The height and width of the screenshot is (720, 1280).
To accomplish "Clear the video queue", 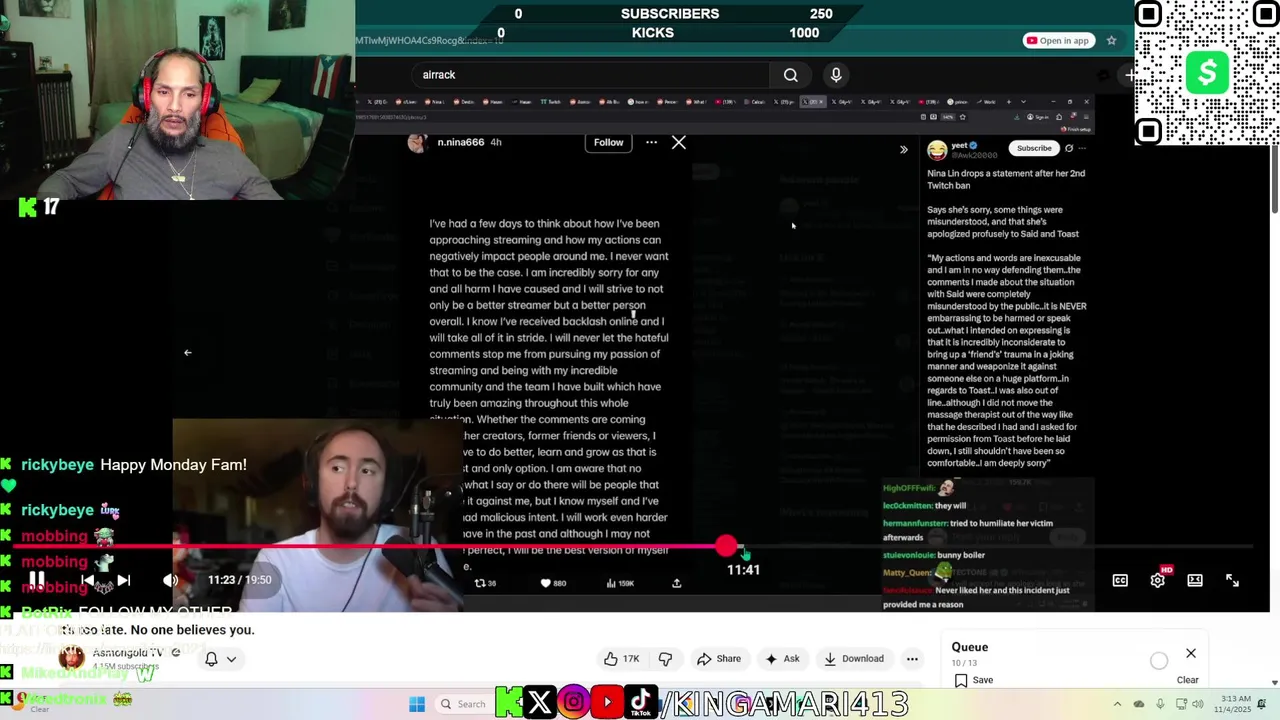I will (1188, 680).
